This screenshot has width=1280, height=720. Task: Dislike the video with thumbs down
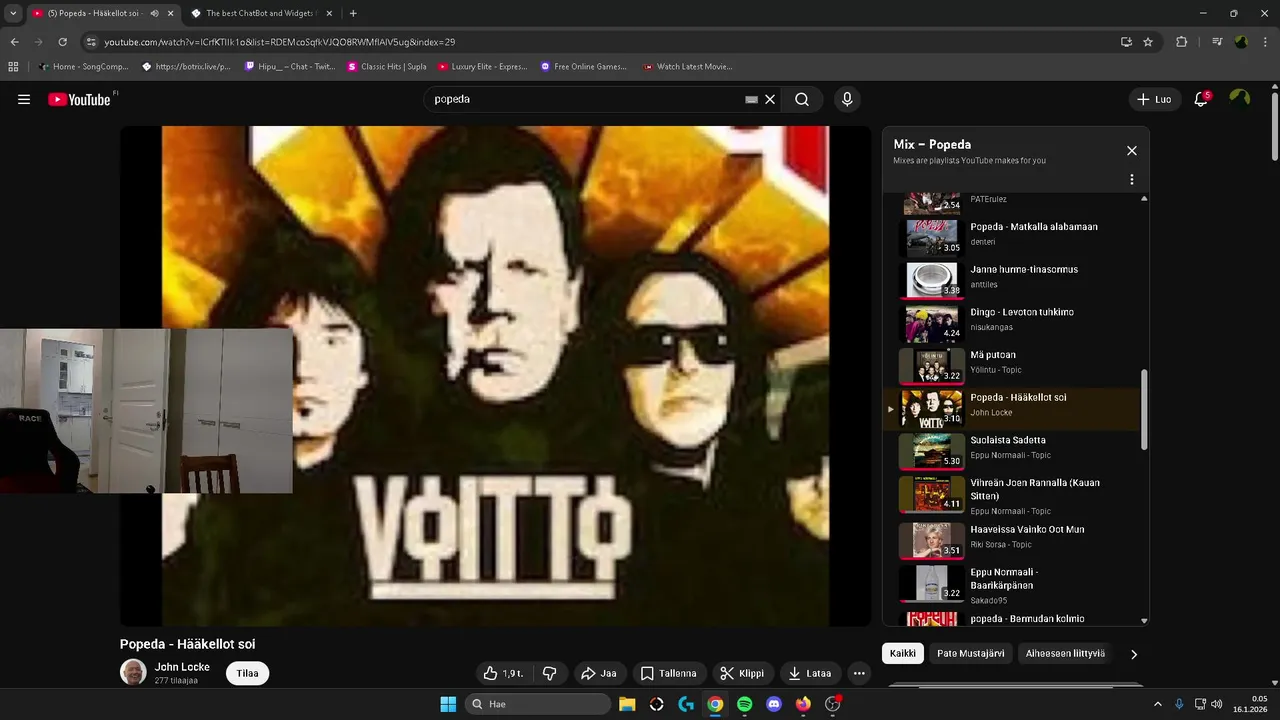[x=549, y=673]
